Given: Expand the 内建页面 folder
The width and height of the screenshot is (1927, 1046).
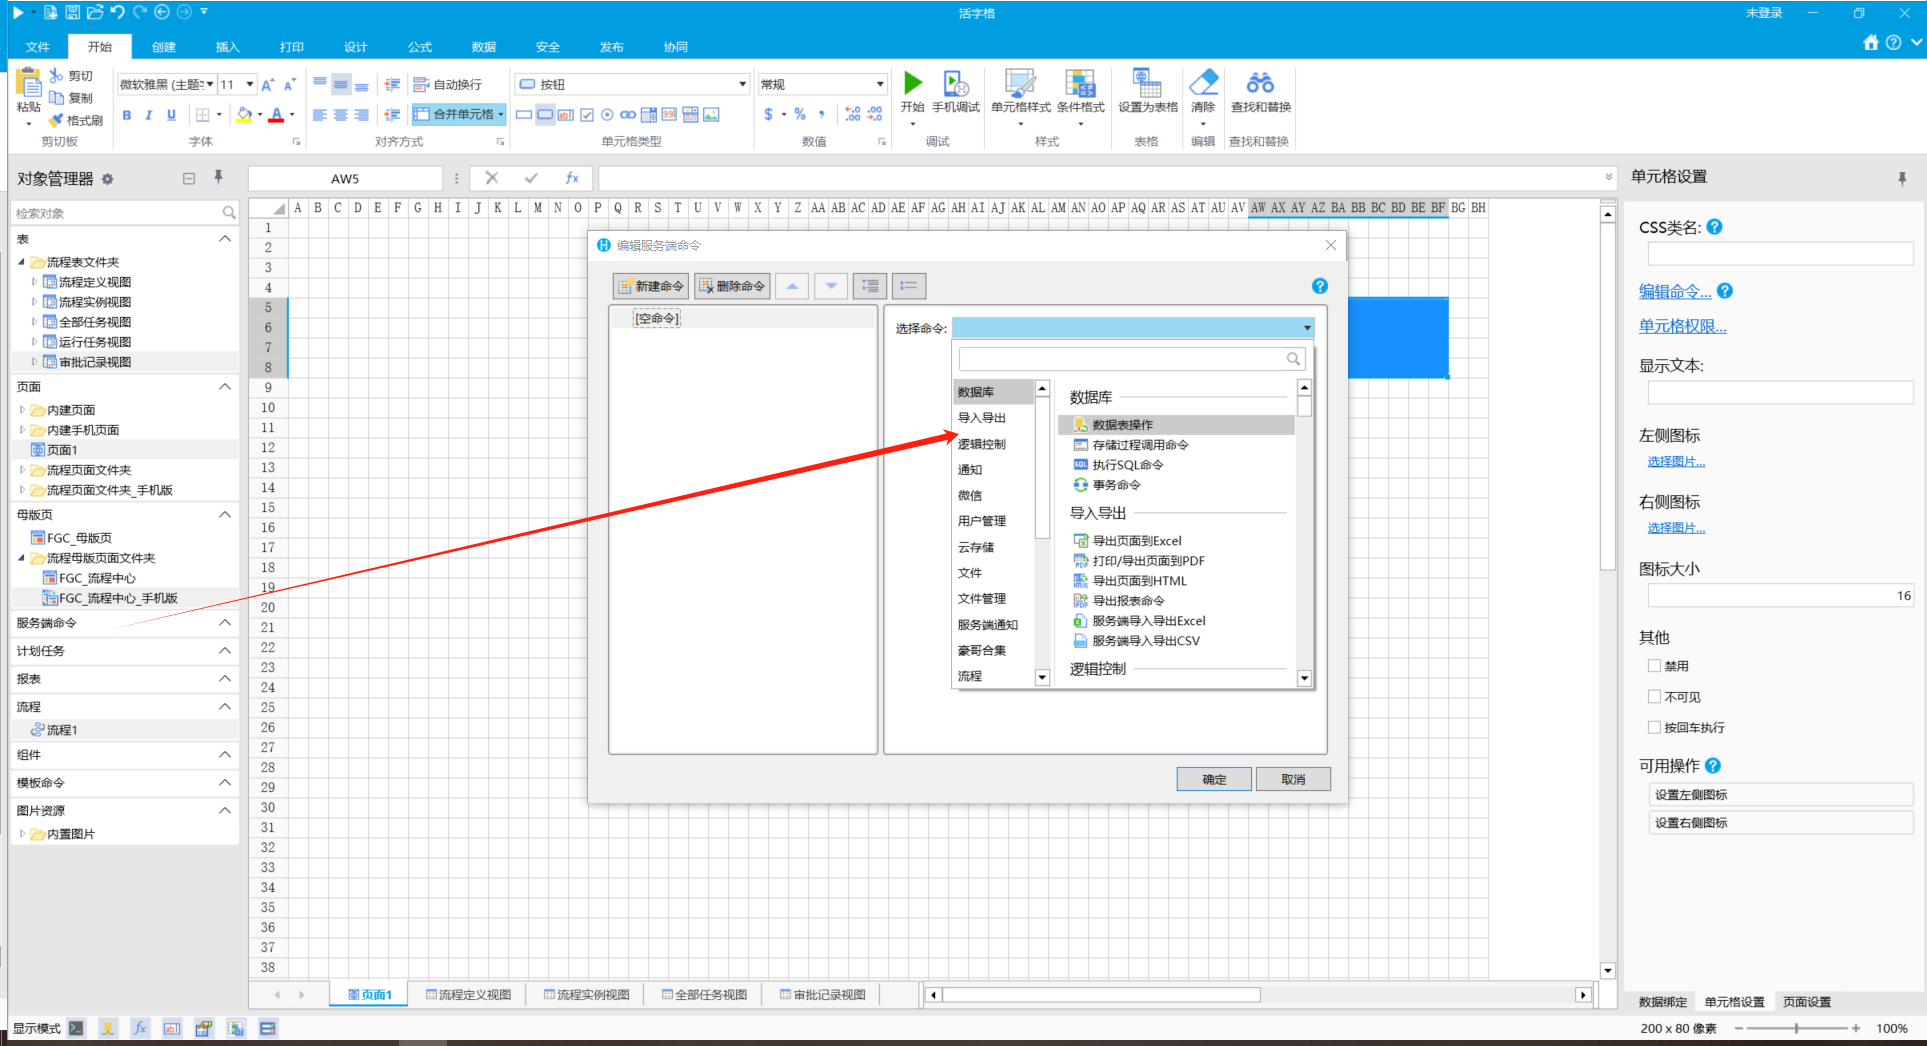Looking at the screenshot, I should (x=22, y=410).
